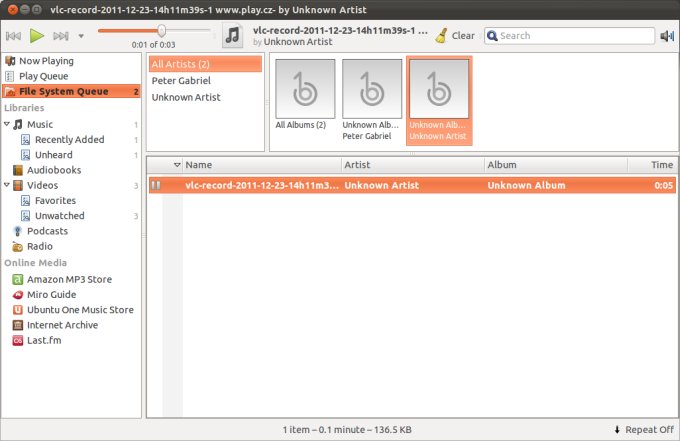Skip to the next track
The height and width of the screenshot is (441, 680).
click(59, 36)
